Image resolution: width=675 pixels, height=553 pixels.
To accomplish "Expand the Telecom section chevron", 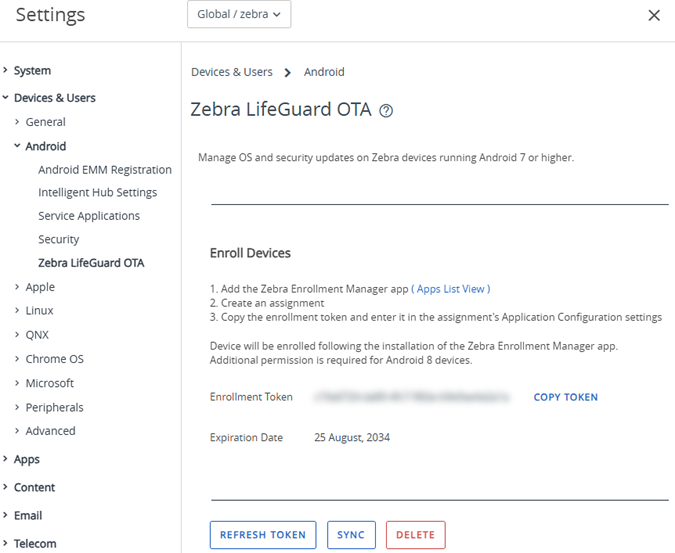I will click(5, 543).
